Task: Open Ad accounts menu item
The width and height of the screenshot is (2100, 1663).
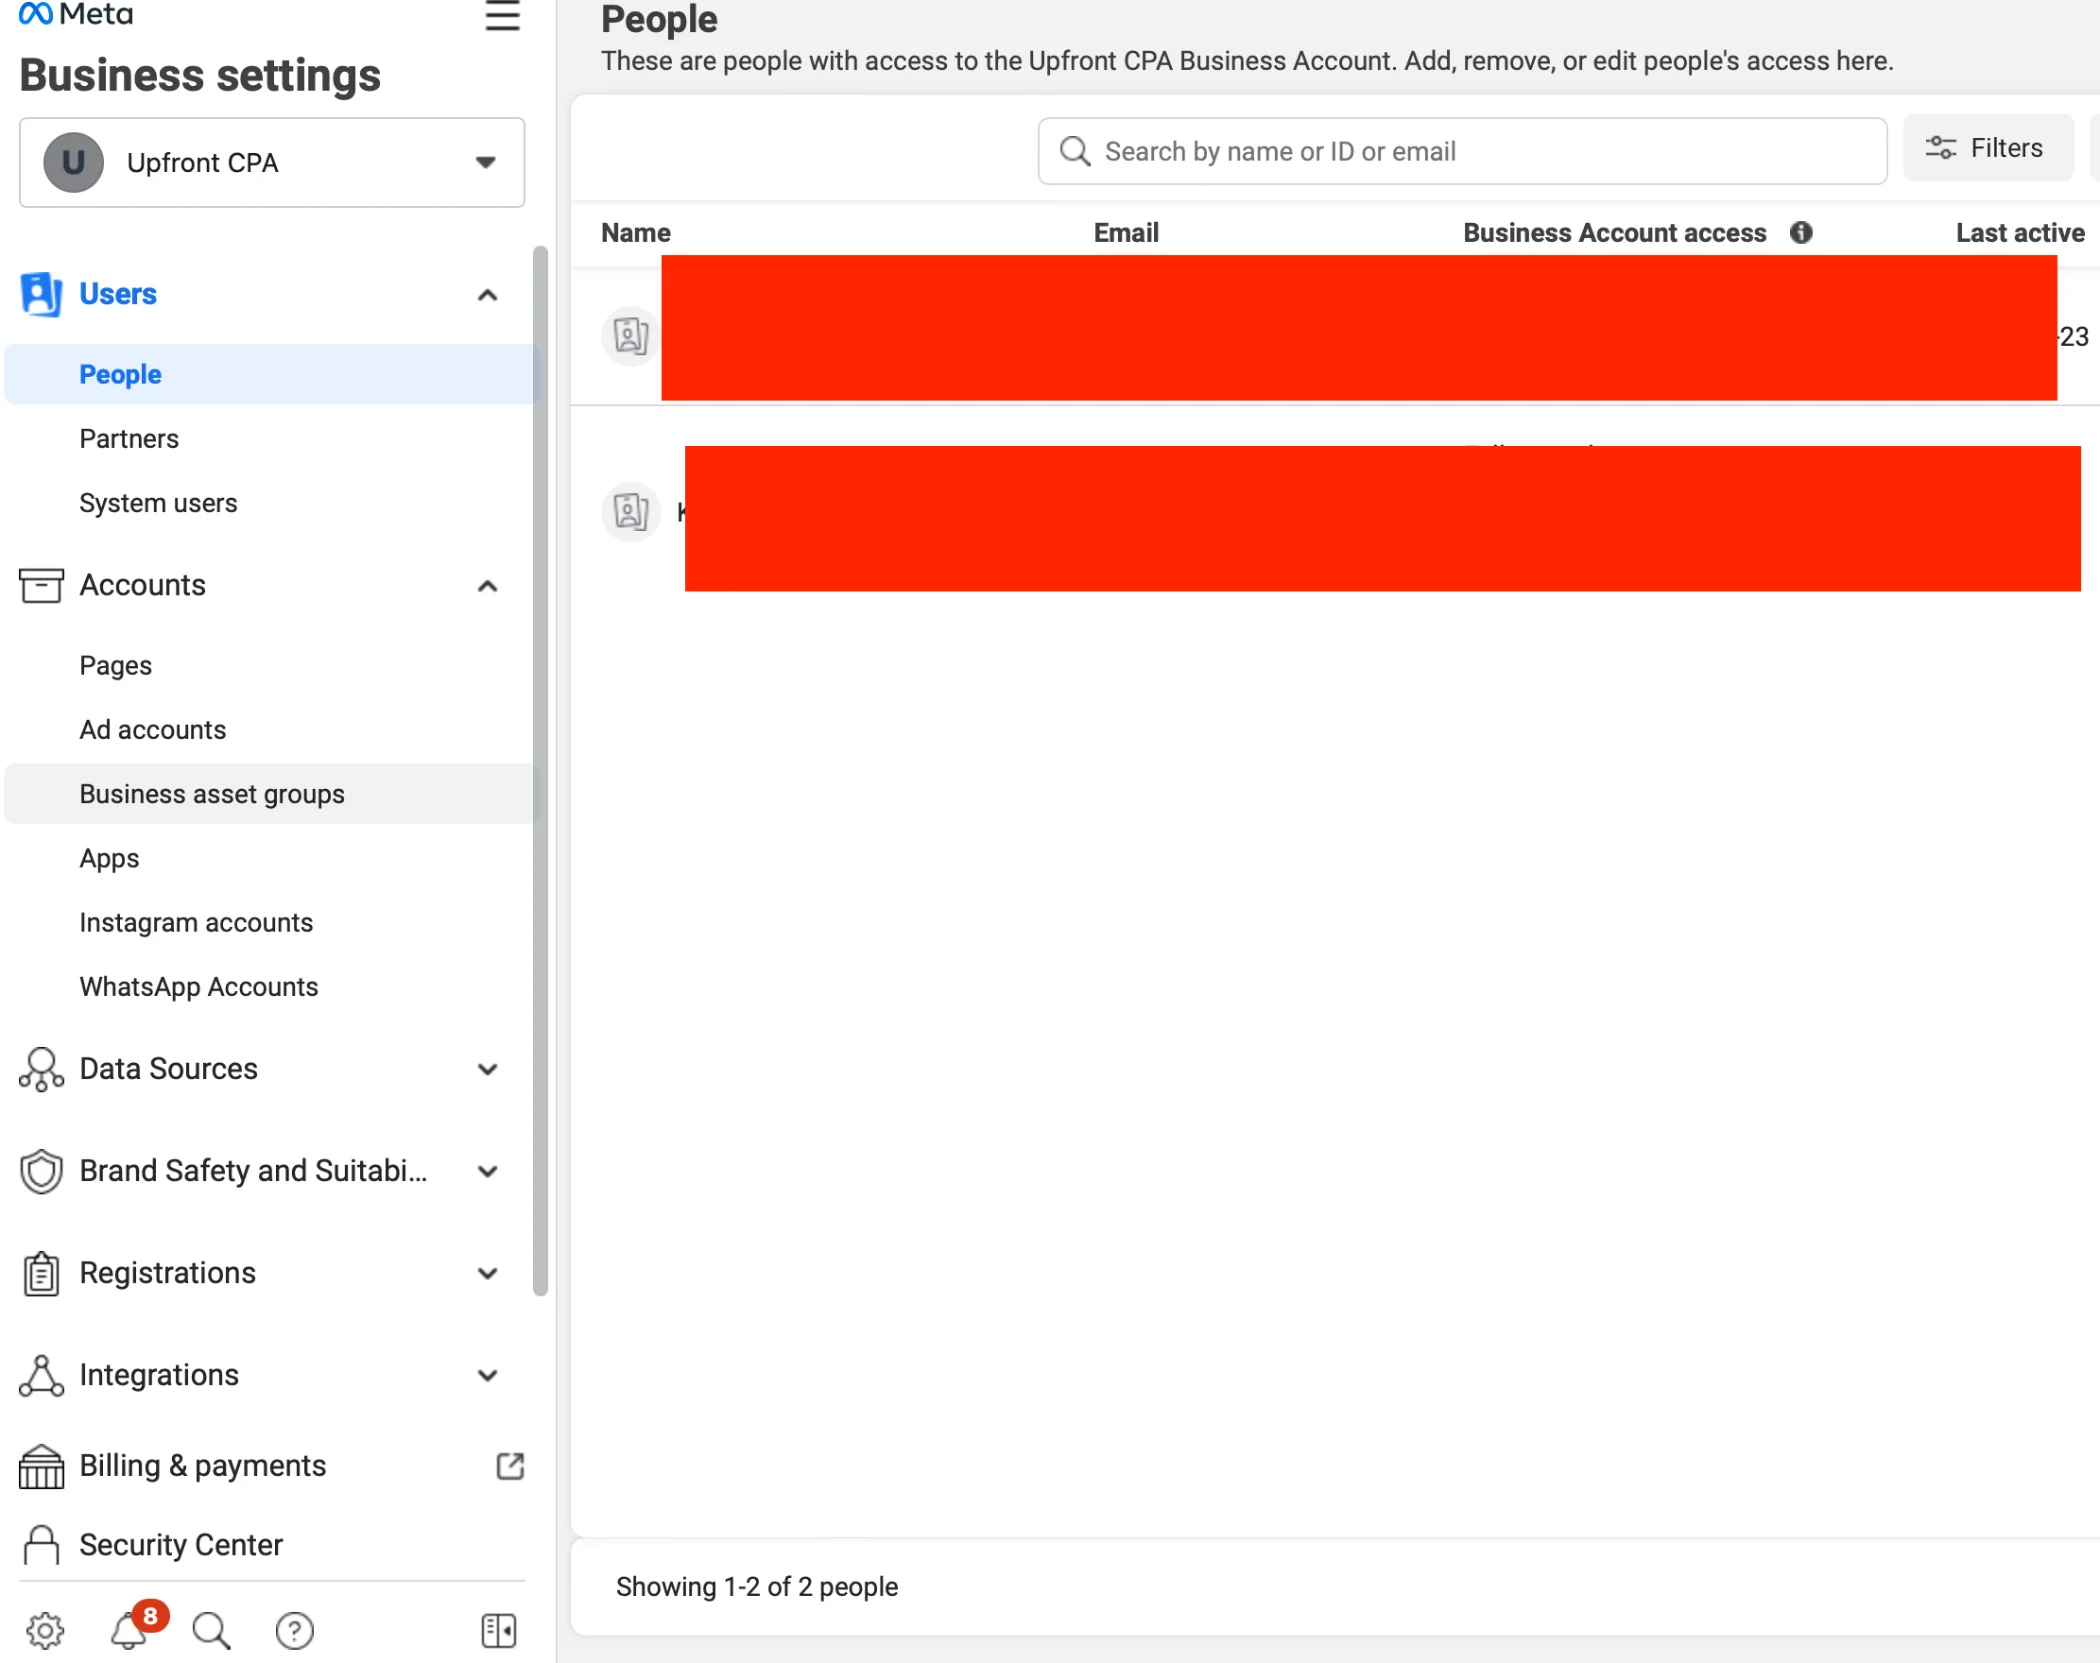Action: pos(153,730)
